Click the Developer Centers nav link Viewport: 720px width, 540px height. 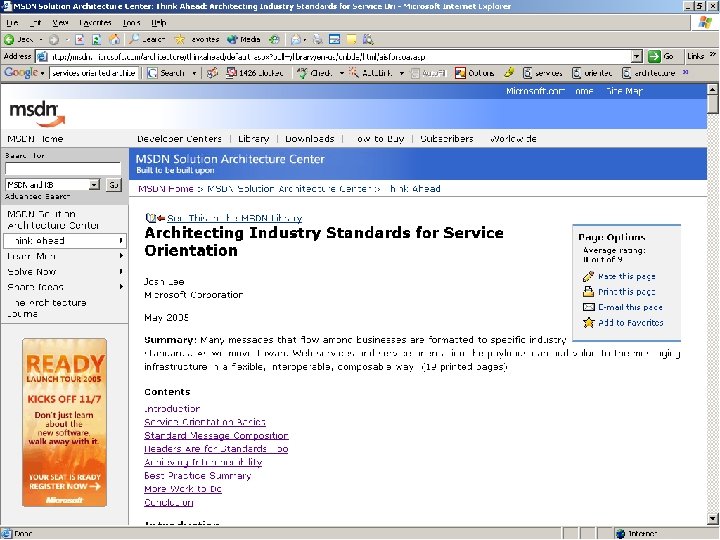click(x=179, y=139)
